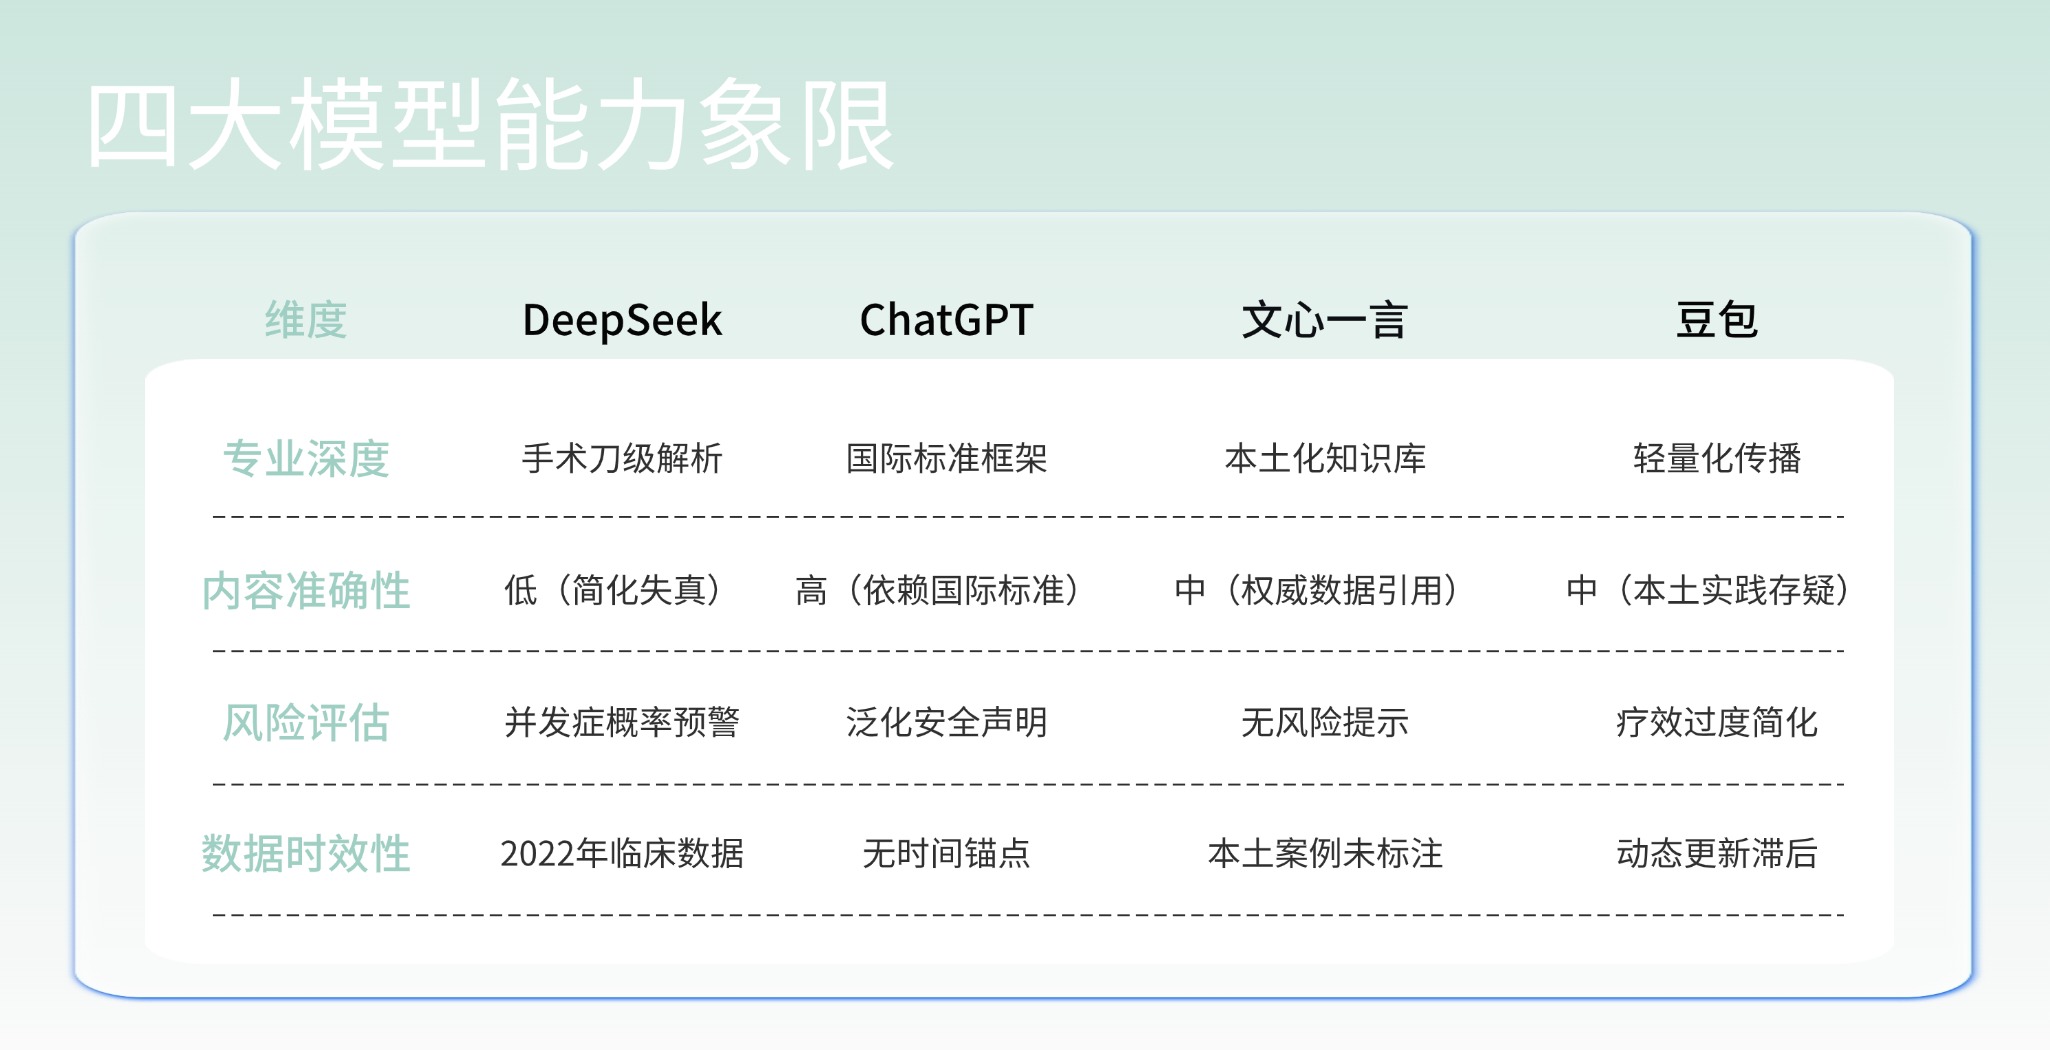Select the cell 国际标准框架
Image resolution: width=2050 pixels, height=1050 pixels.
pyautogui.click(x=946, y=459)
